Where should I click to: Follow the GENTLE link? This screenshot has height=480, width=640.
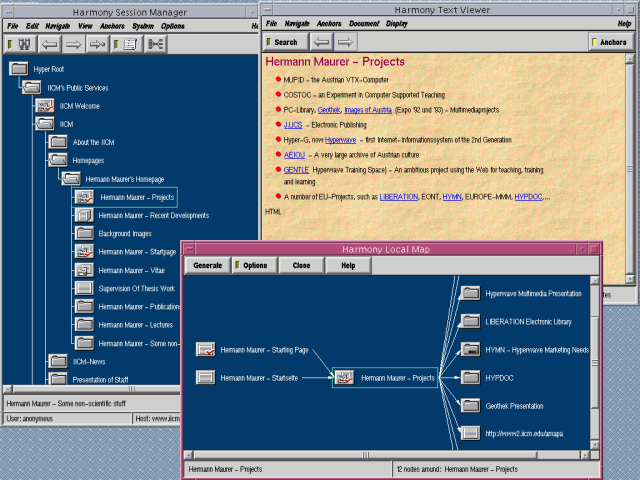pos(296,170)
